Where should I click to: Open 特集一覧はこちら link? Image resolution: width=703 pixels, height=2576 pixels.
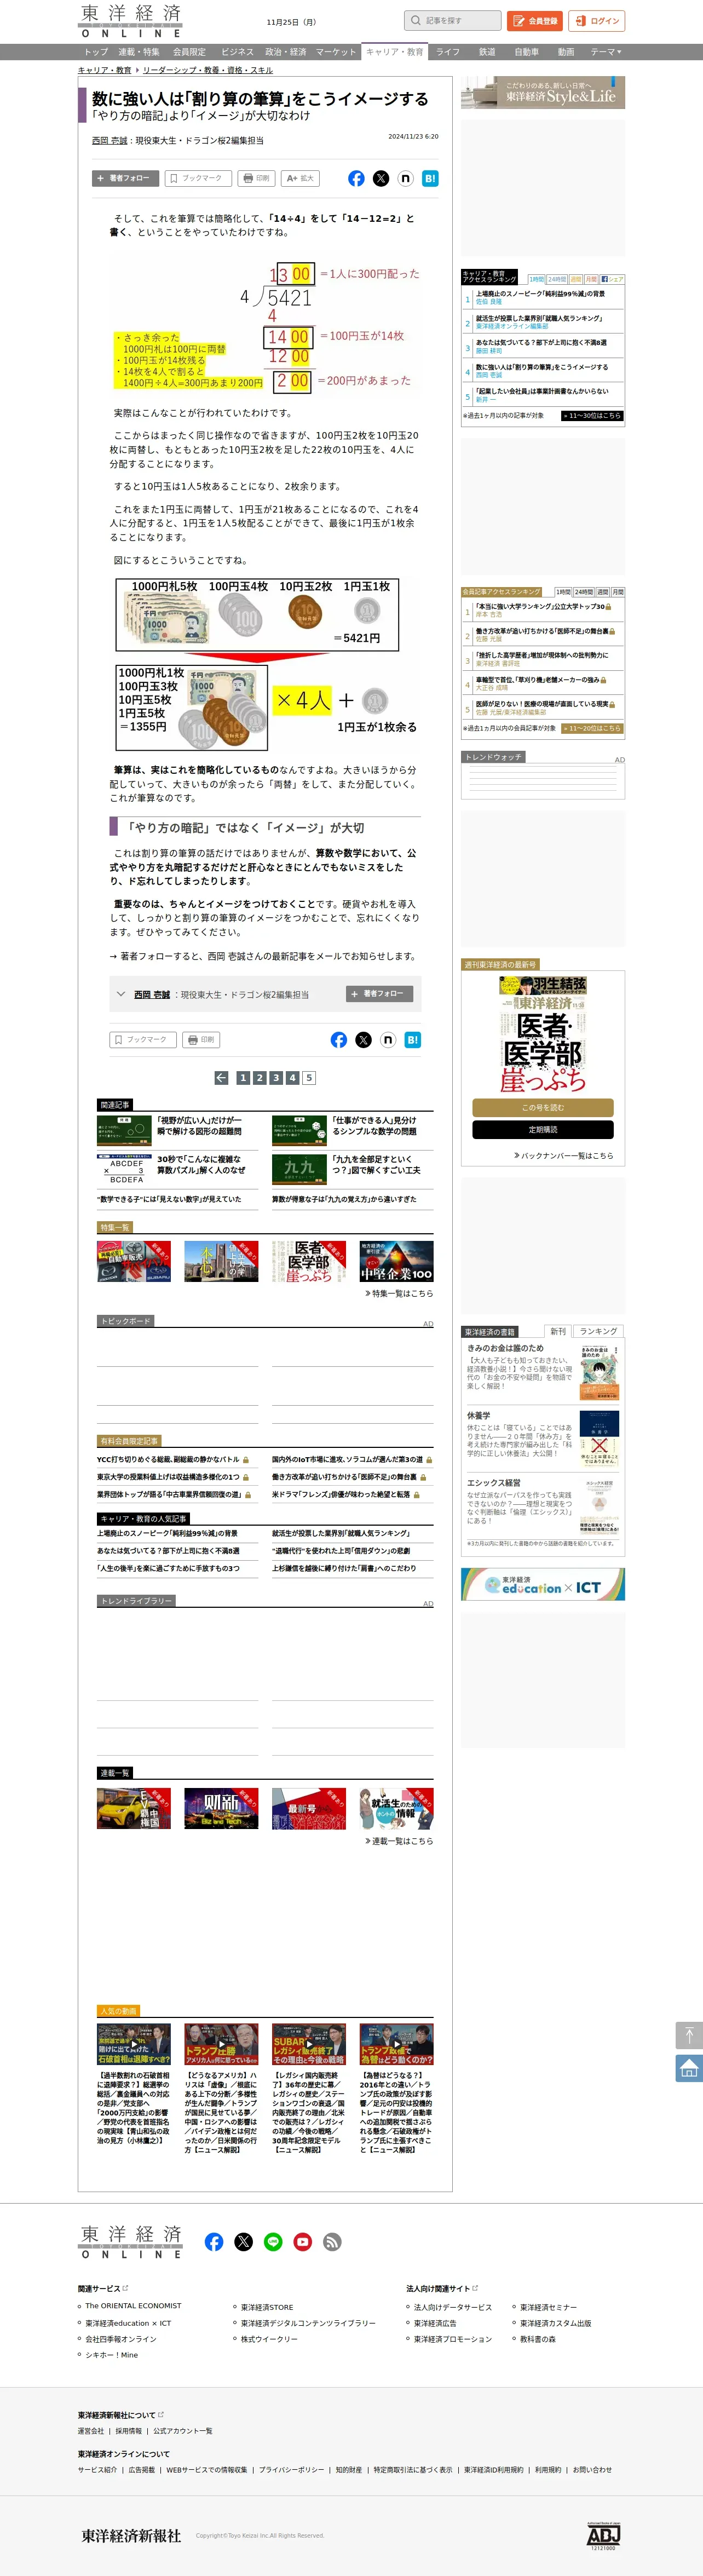[399, 1293]
